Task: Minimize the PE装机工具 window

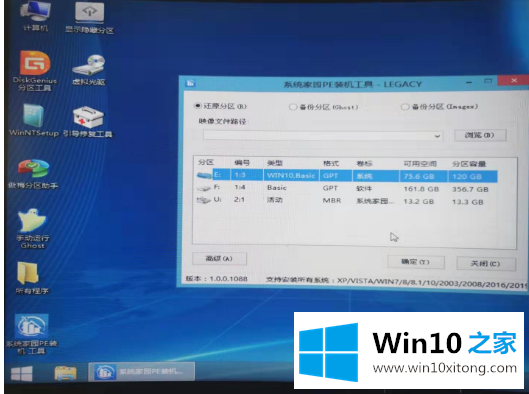Action: [x=469, y=82]
